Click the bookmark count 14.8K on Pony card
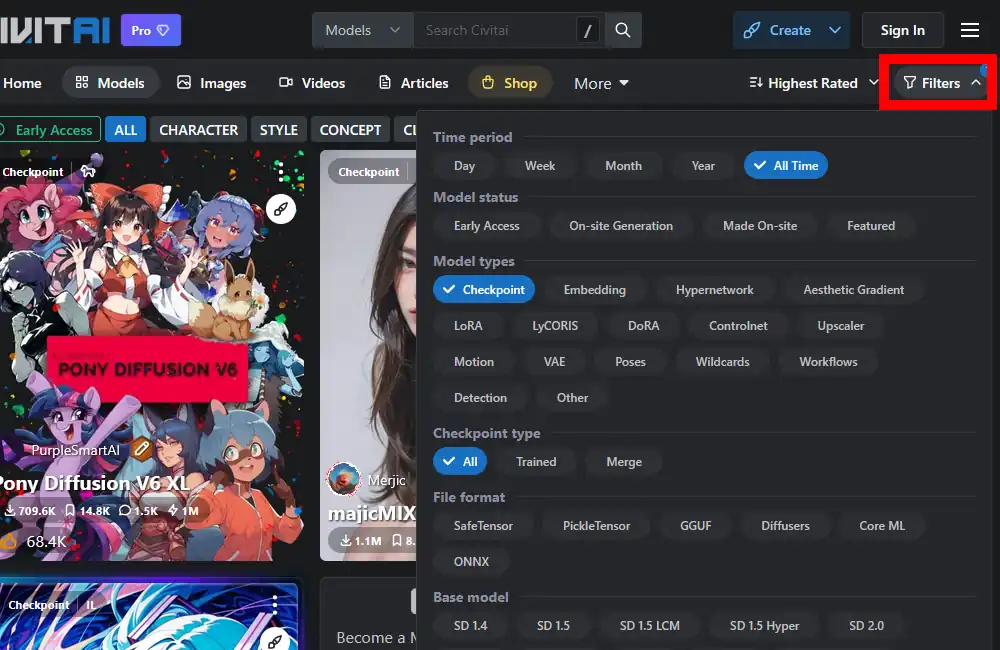The height and width of the screenshot is (650, 1000). point(88,510)
